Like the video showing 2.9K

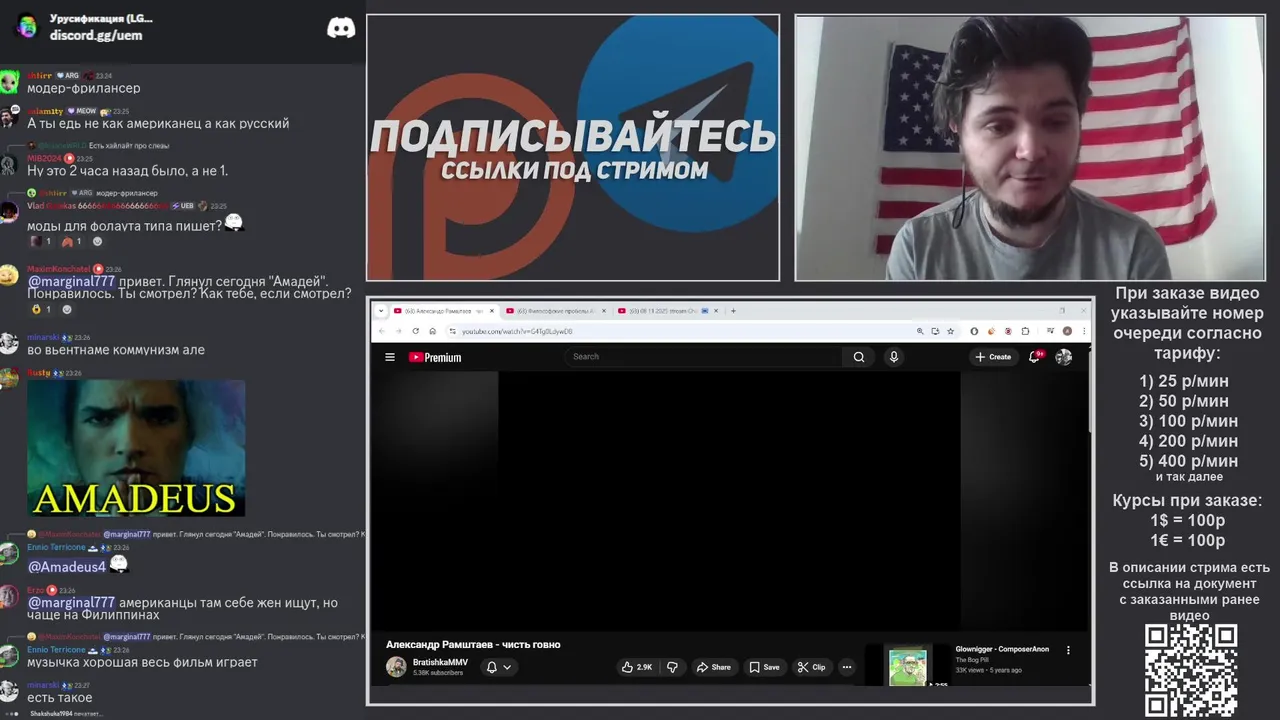click(x=637, y=667)
